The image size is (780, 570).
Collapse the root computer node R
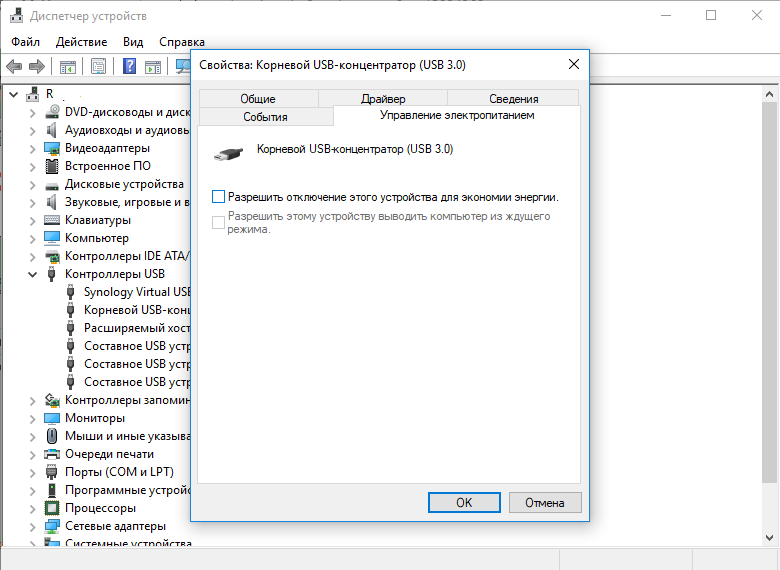click(x=13, y=94)
